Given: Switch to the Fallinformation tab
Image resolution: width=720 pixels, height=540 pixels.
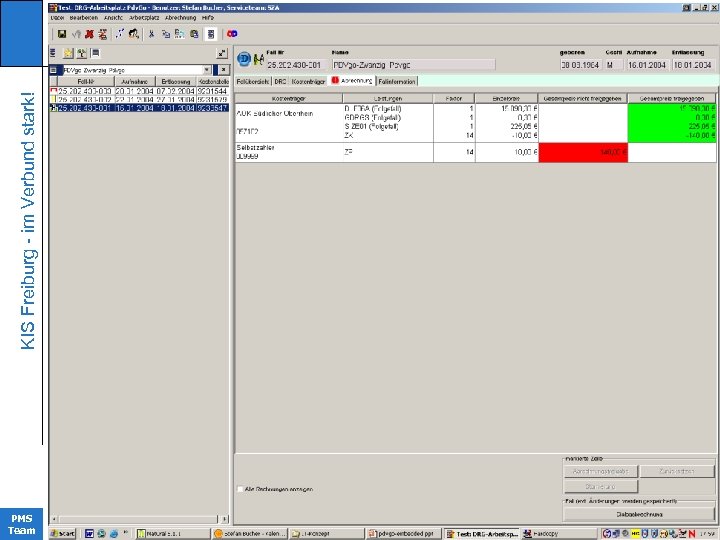Looking at the screenshot, I should [x=397, y=81].
